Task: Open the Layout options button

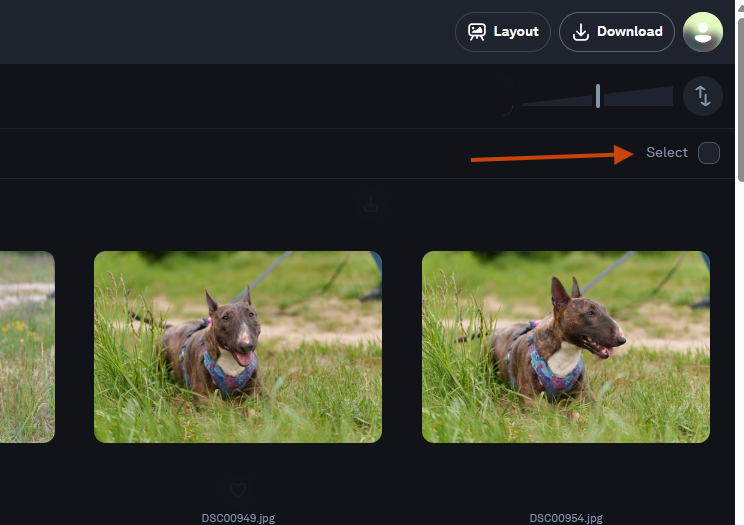Action: 503,32
